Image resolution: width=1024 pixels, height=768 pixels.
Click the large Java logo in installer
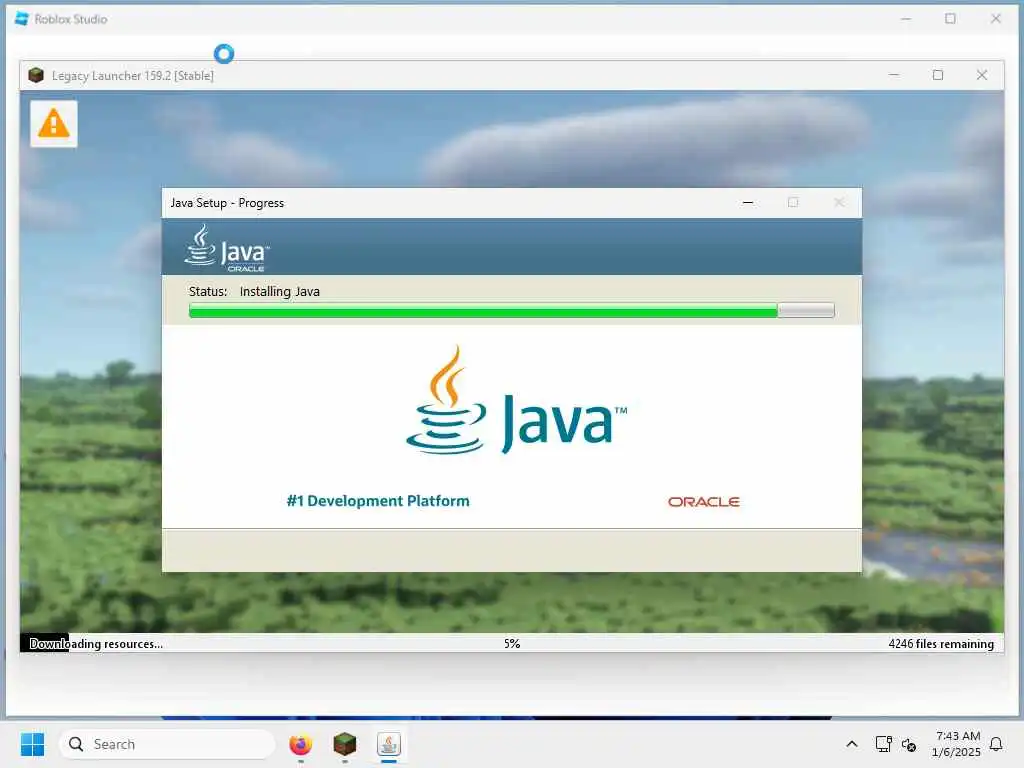point(516,400)
